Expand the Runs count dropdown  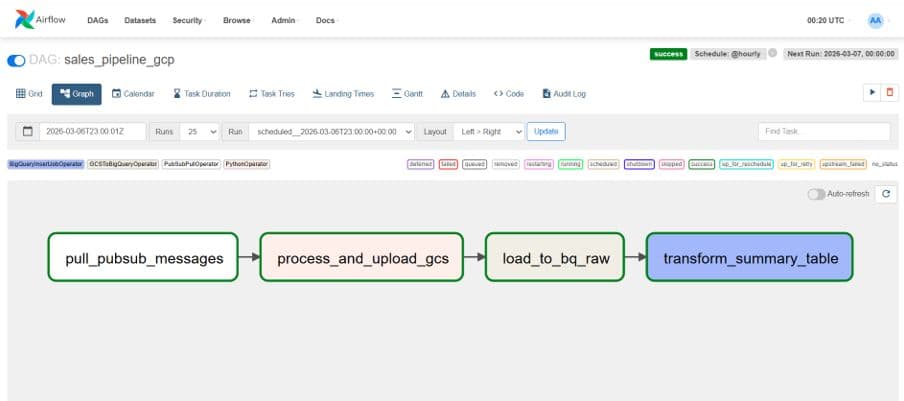[200, 131]
